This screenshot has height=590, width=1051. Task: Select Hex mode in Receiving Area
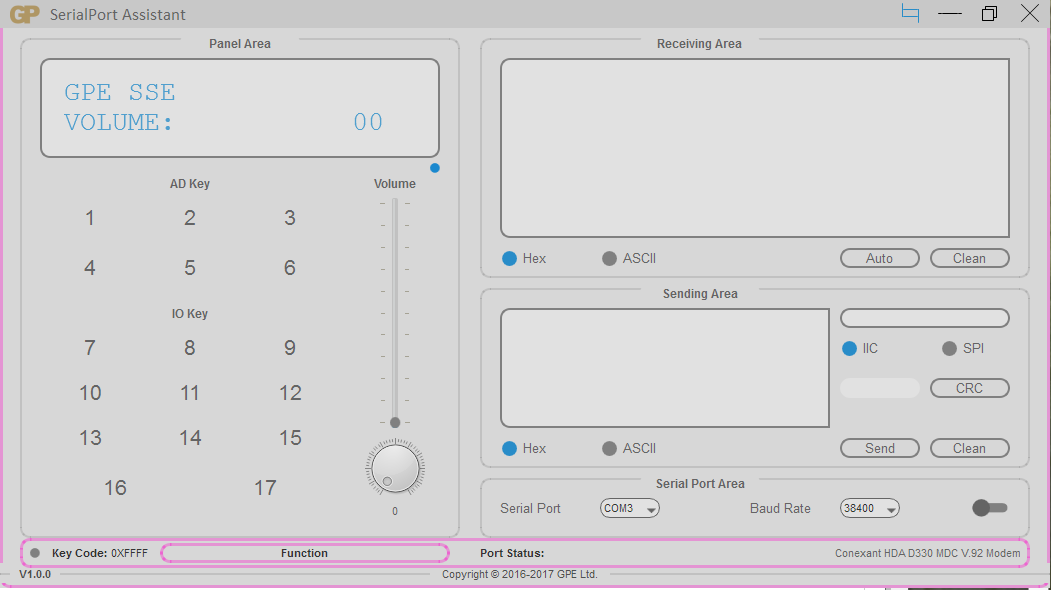point(524,258)
